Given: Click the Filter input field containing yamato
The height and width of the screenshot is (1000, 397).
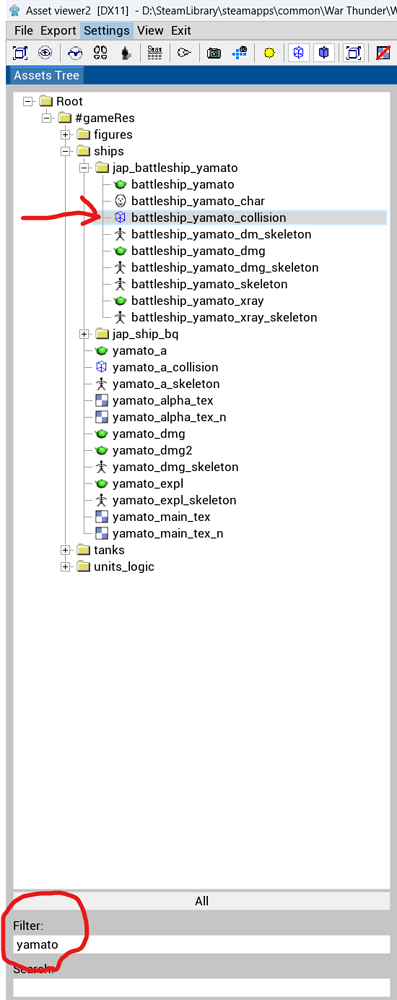Looking at the screenshot, I should 202,945.
